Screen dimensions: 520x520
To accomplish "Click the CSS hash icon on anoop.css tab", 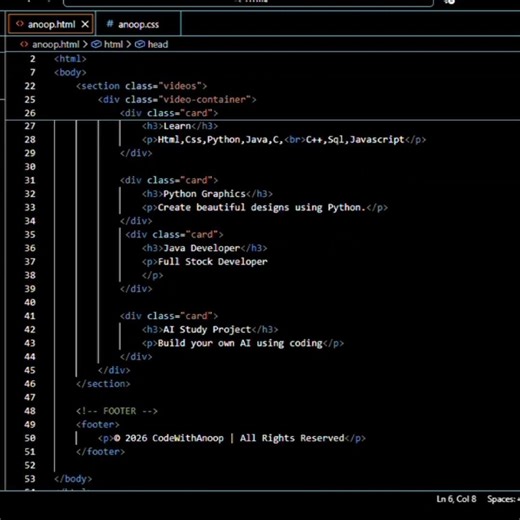I will pos(110,24).
